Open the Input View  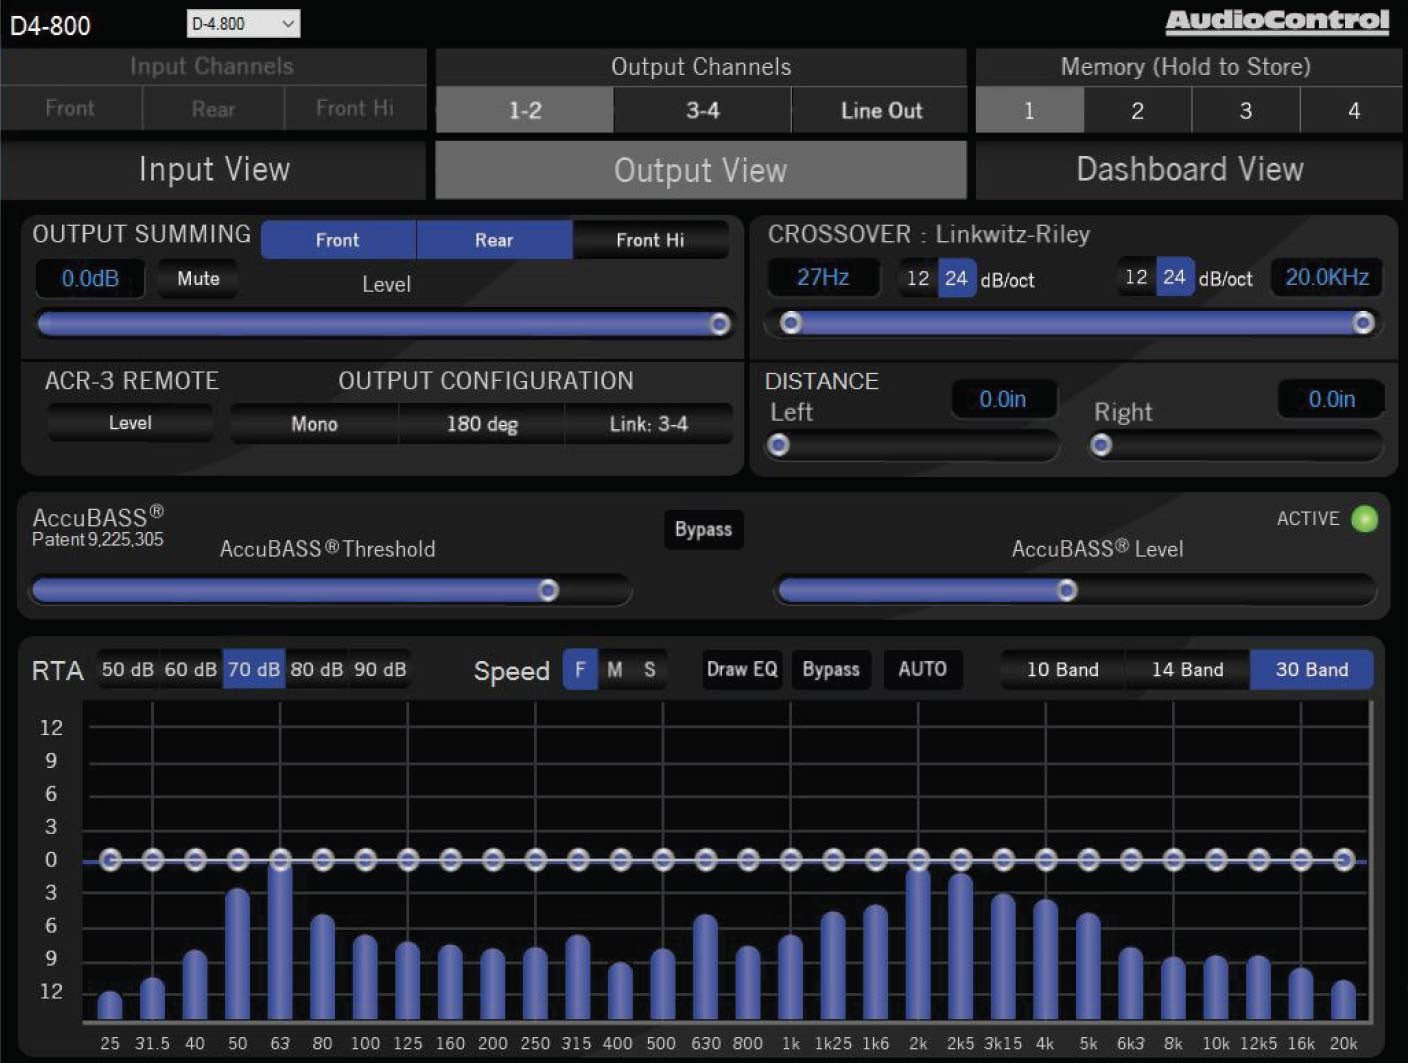214,169
